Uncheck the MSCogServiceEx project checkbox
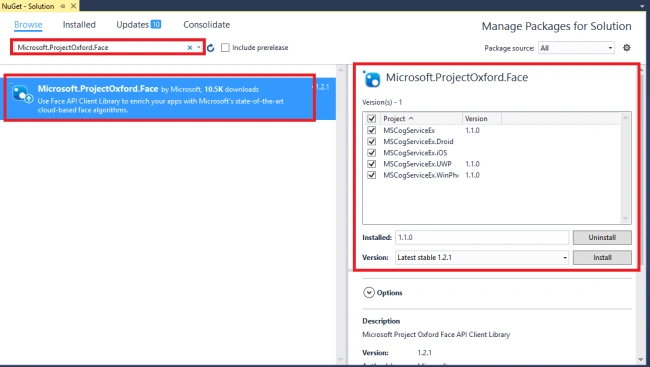The image size is (650, 367). [371, 130]
